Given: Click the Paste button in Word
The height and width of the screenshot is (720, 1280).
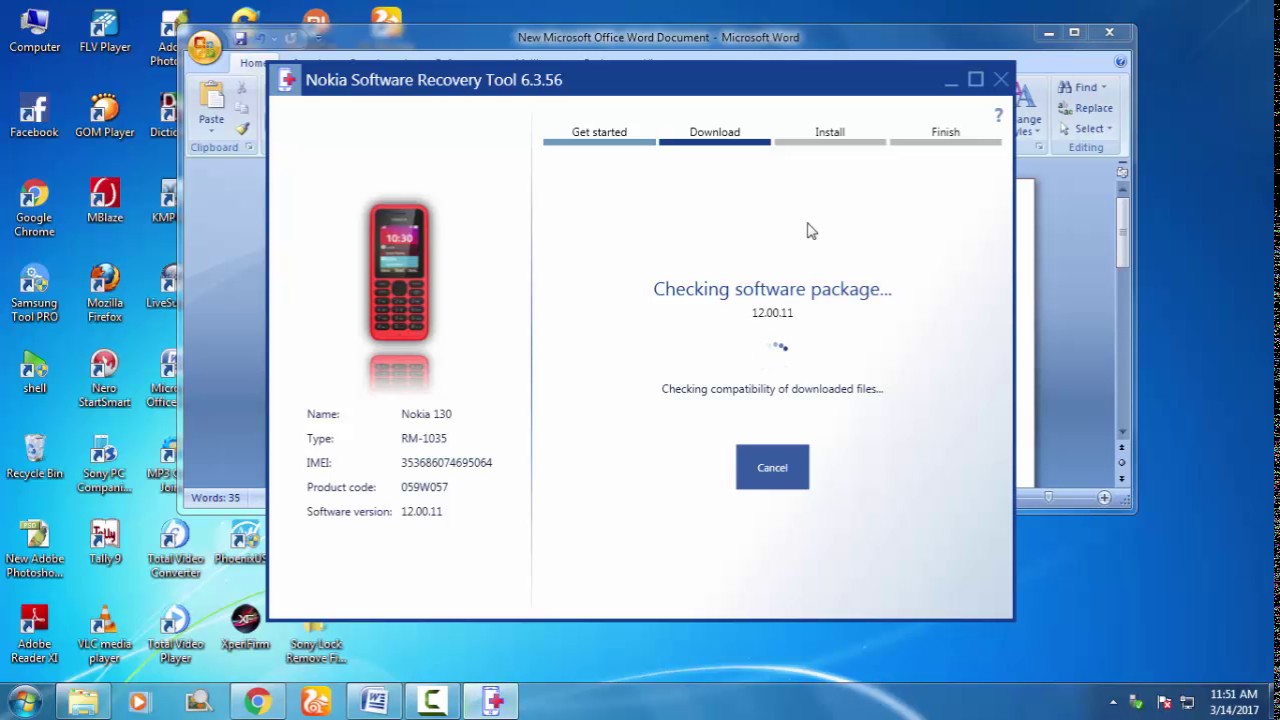Looking at the screenshot, I should [x=211, y=105].
